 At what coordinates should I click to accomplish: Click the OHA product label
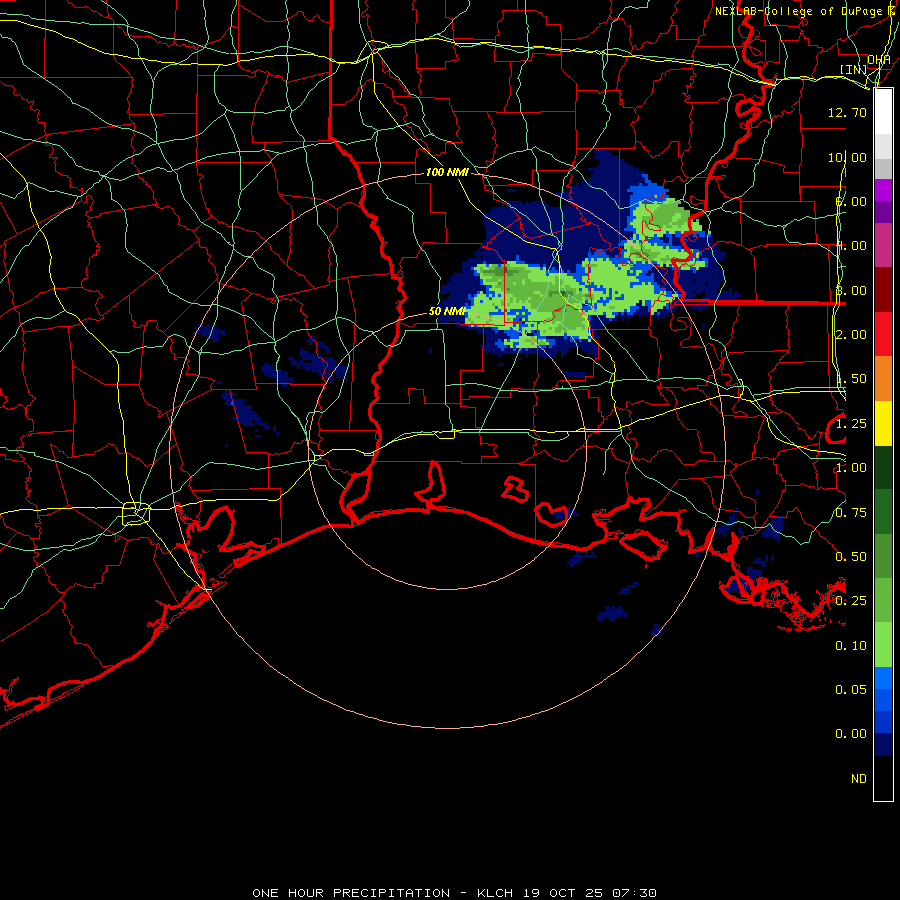point(879,60)
